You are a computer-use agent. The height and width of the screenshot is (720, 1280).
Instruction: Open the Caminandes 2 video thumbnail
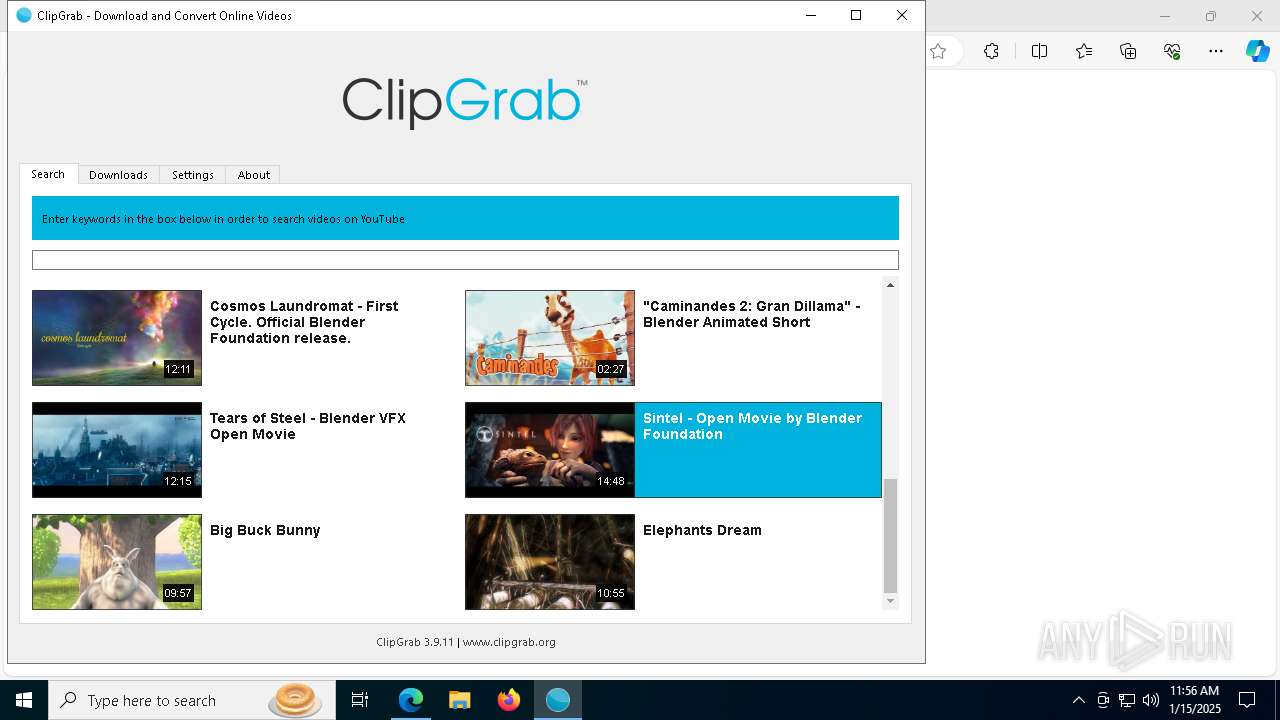[550, 338]
